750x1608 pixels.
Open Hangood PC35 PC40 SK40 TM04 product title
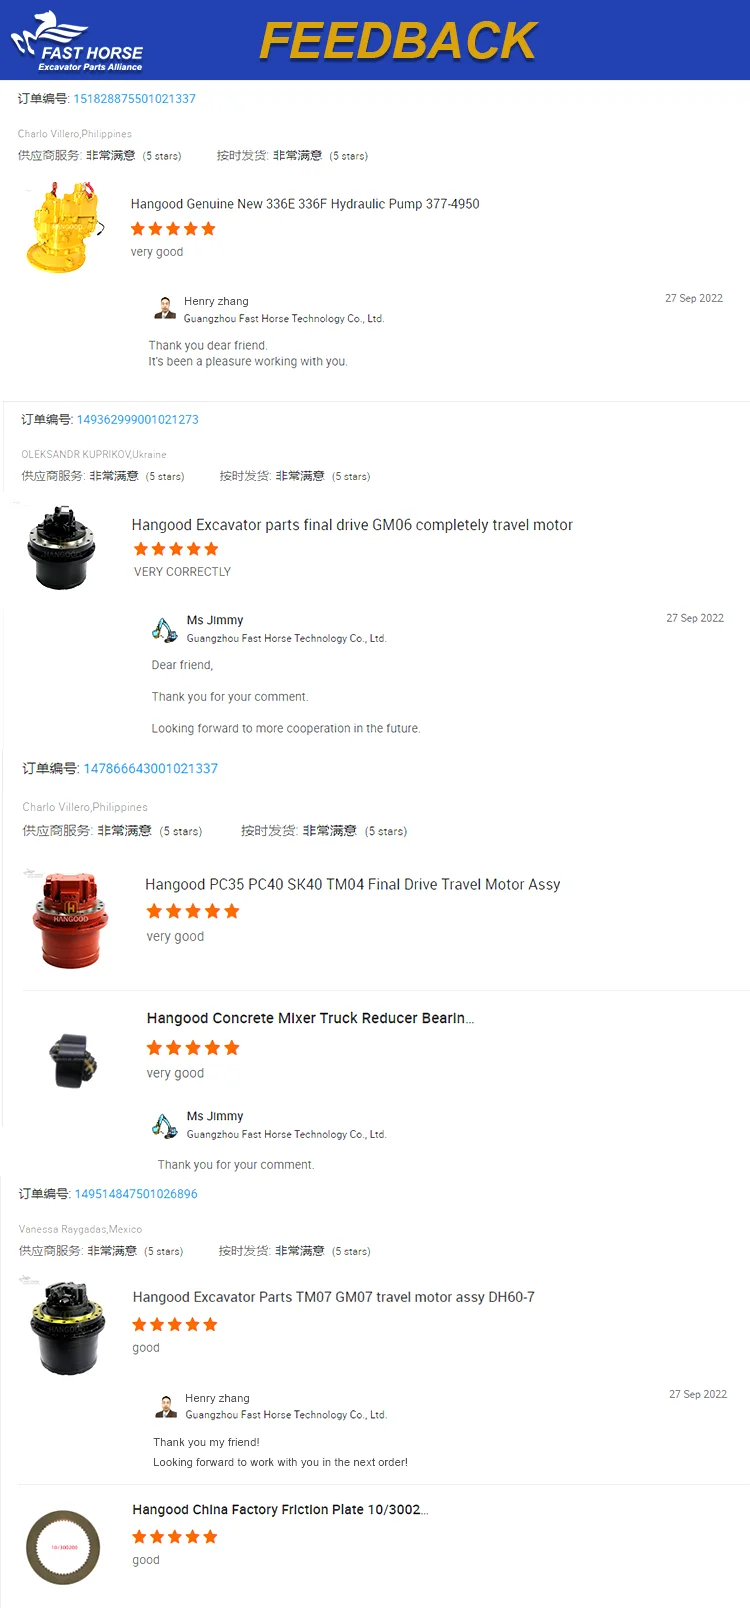pos(352,885)
